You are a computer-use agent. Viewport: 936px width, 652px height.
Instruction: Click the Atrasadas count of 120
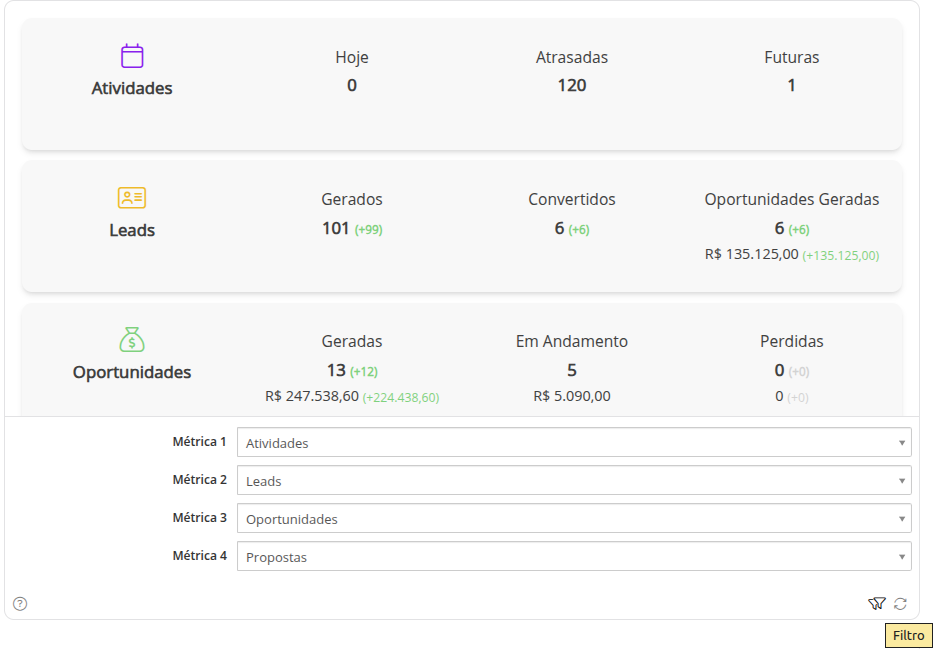pos(572,86)
